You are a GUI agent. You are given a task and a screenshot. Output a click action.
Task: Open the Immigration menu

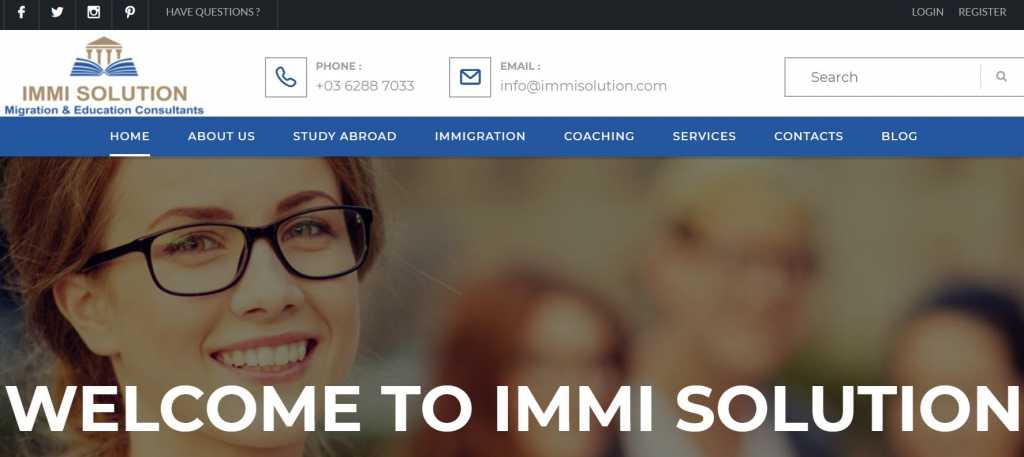pos(480,136)
